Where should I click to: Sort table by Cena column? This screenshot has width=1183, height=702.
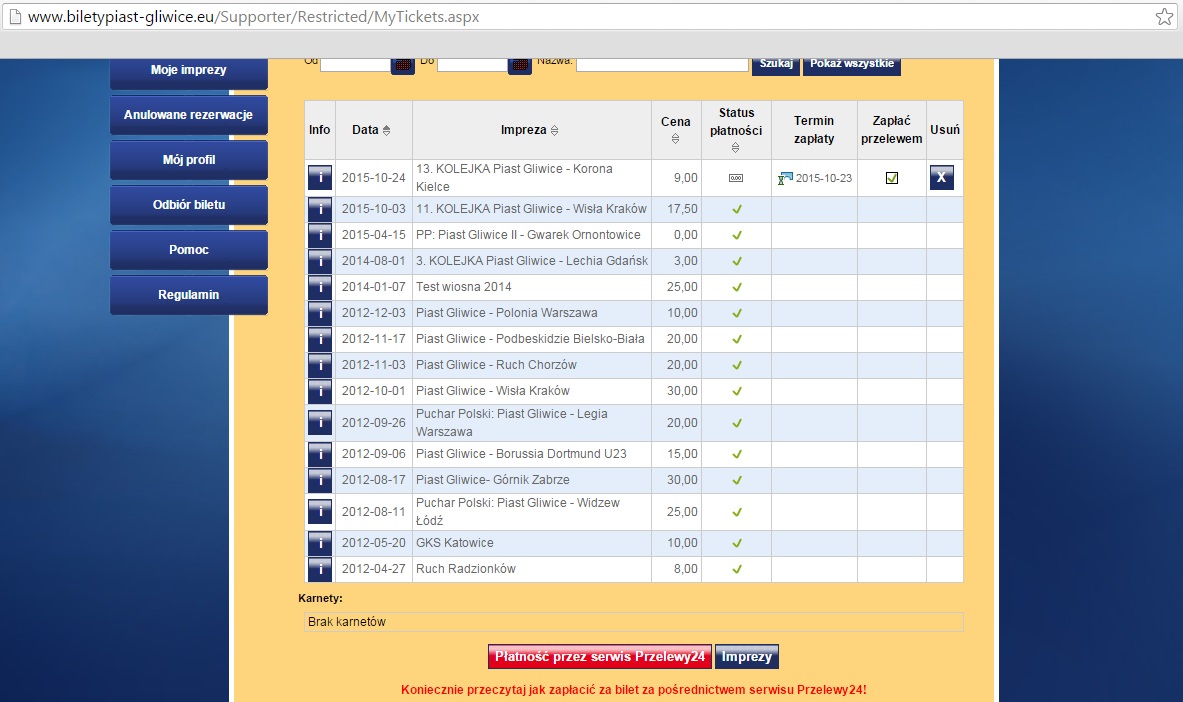point(675,139)
